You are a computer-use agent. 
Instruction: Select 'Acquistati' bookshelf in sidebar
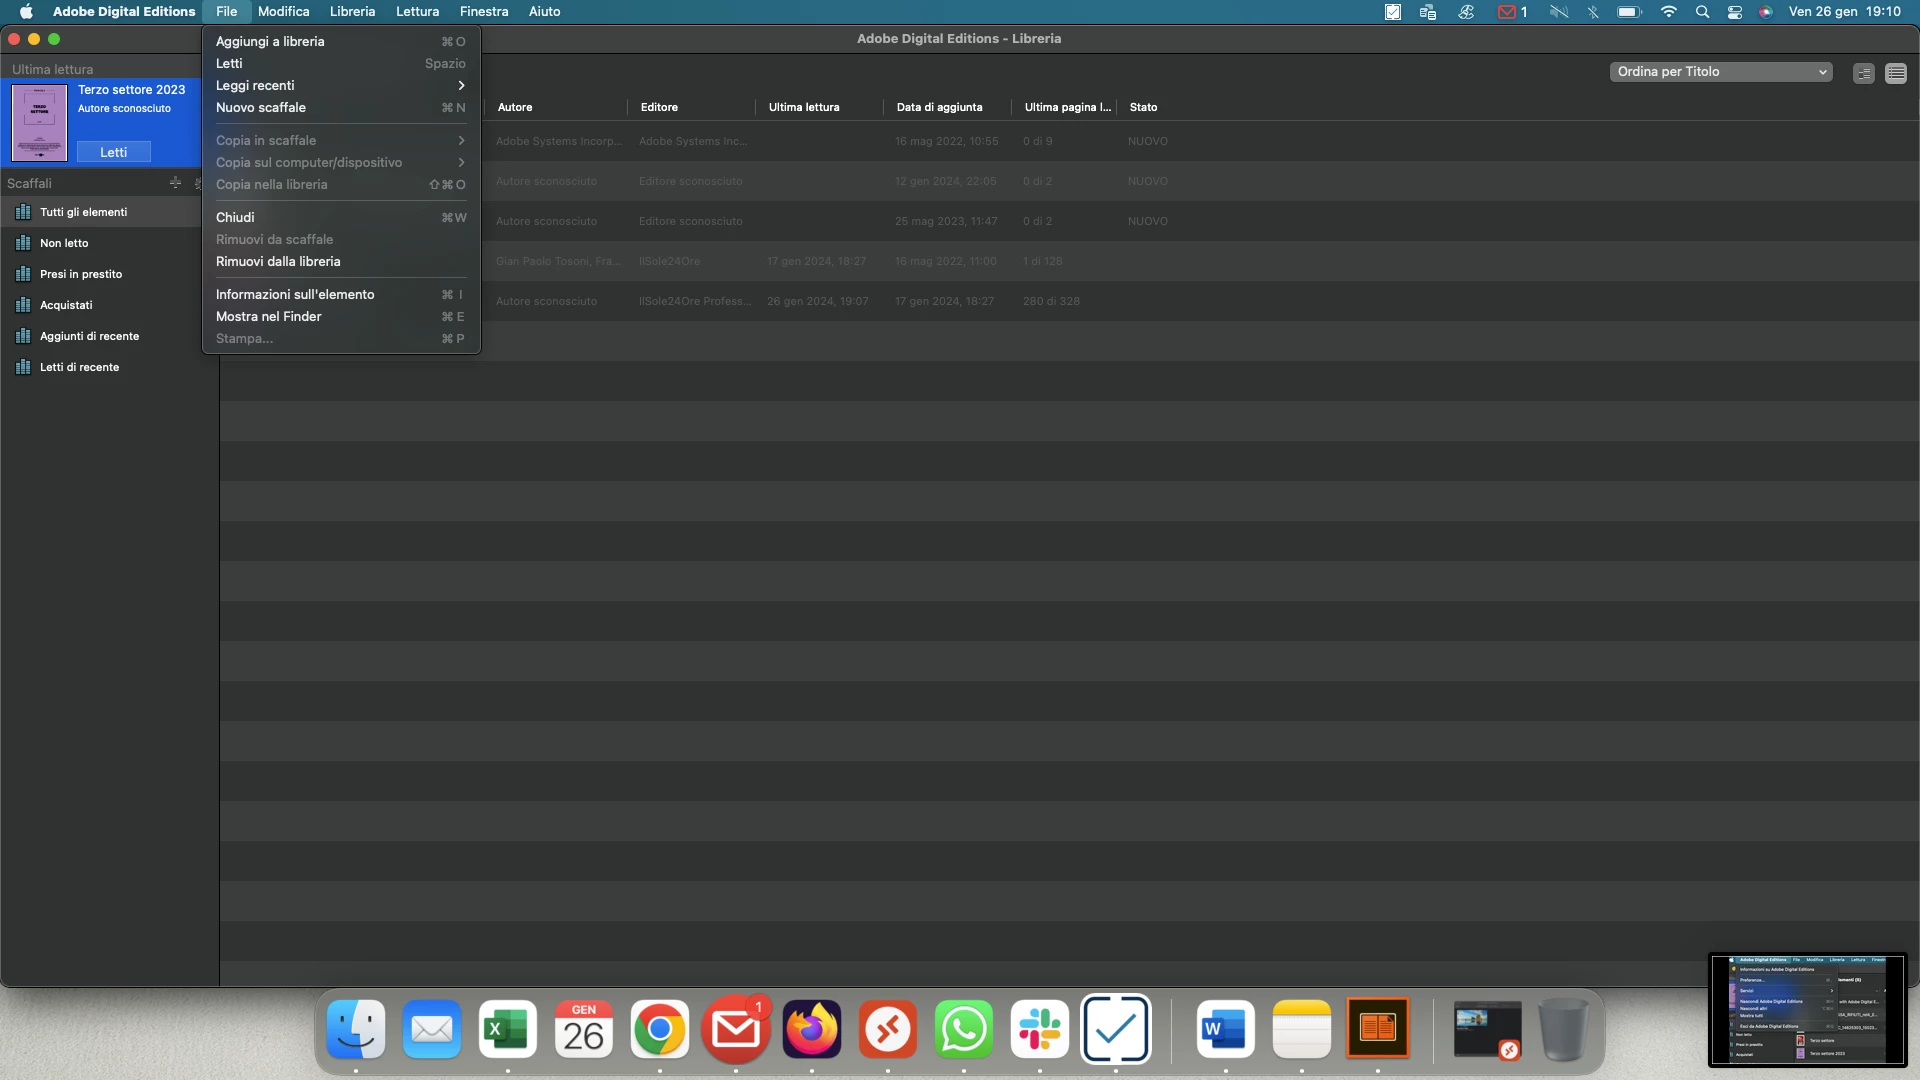(x=66, y=305)
